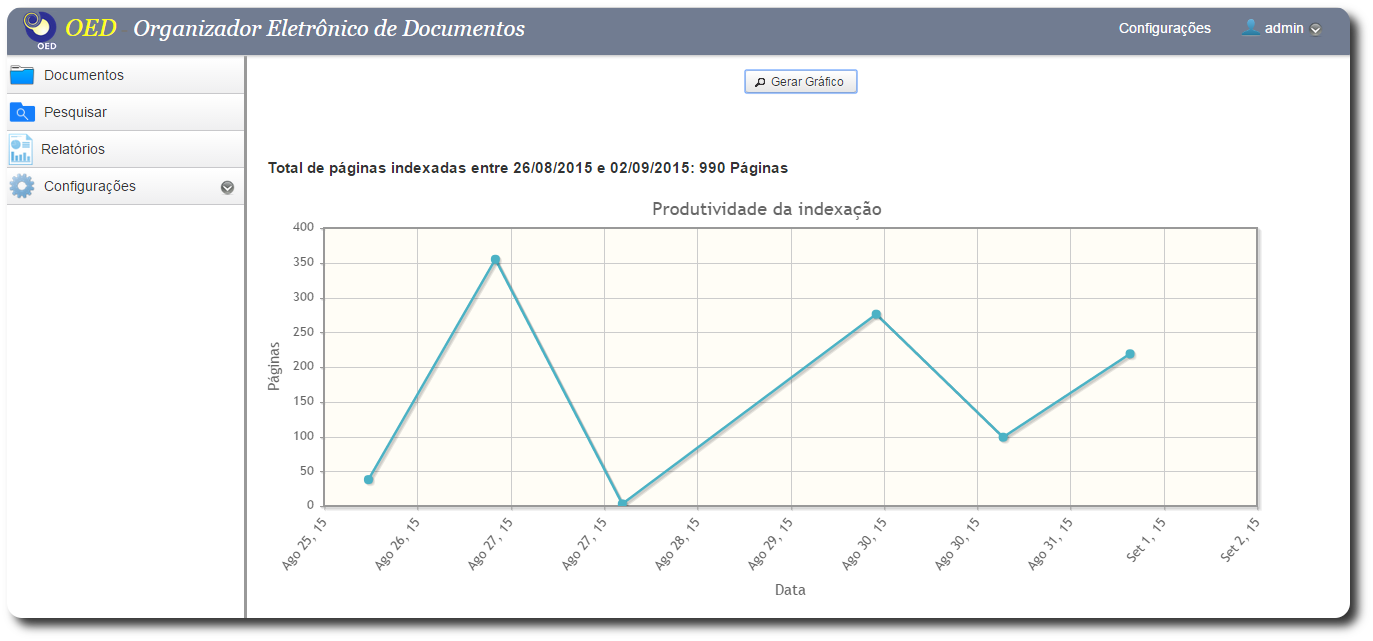Click the Páginas y-axis label
The image size is (1373, 641).
coord(274,366)
